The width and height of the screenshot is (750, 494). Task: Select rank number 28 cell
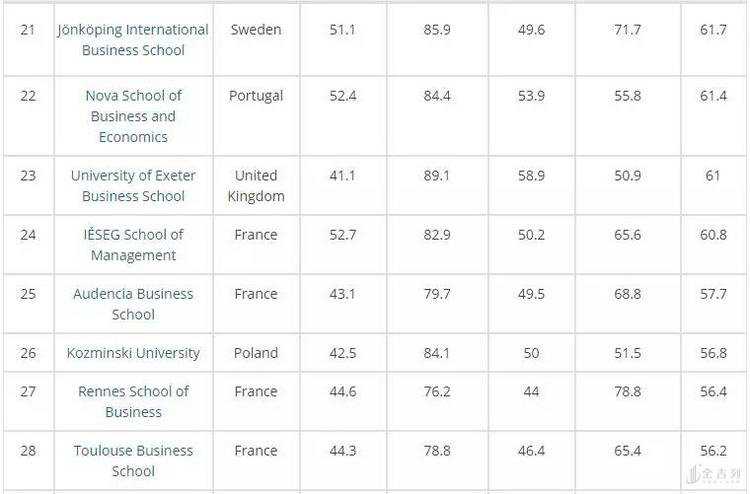click(28, 451)
